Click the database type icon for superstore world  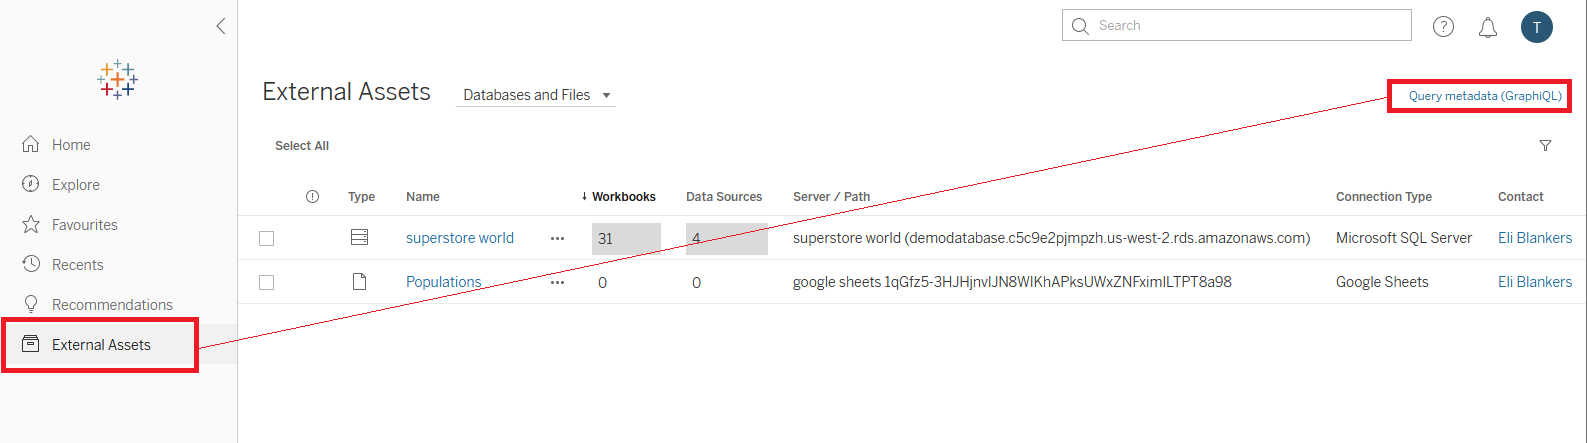(x=359, y=238)
